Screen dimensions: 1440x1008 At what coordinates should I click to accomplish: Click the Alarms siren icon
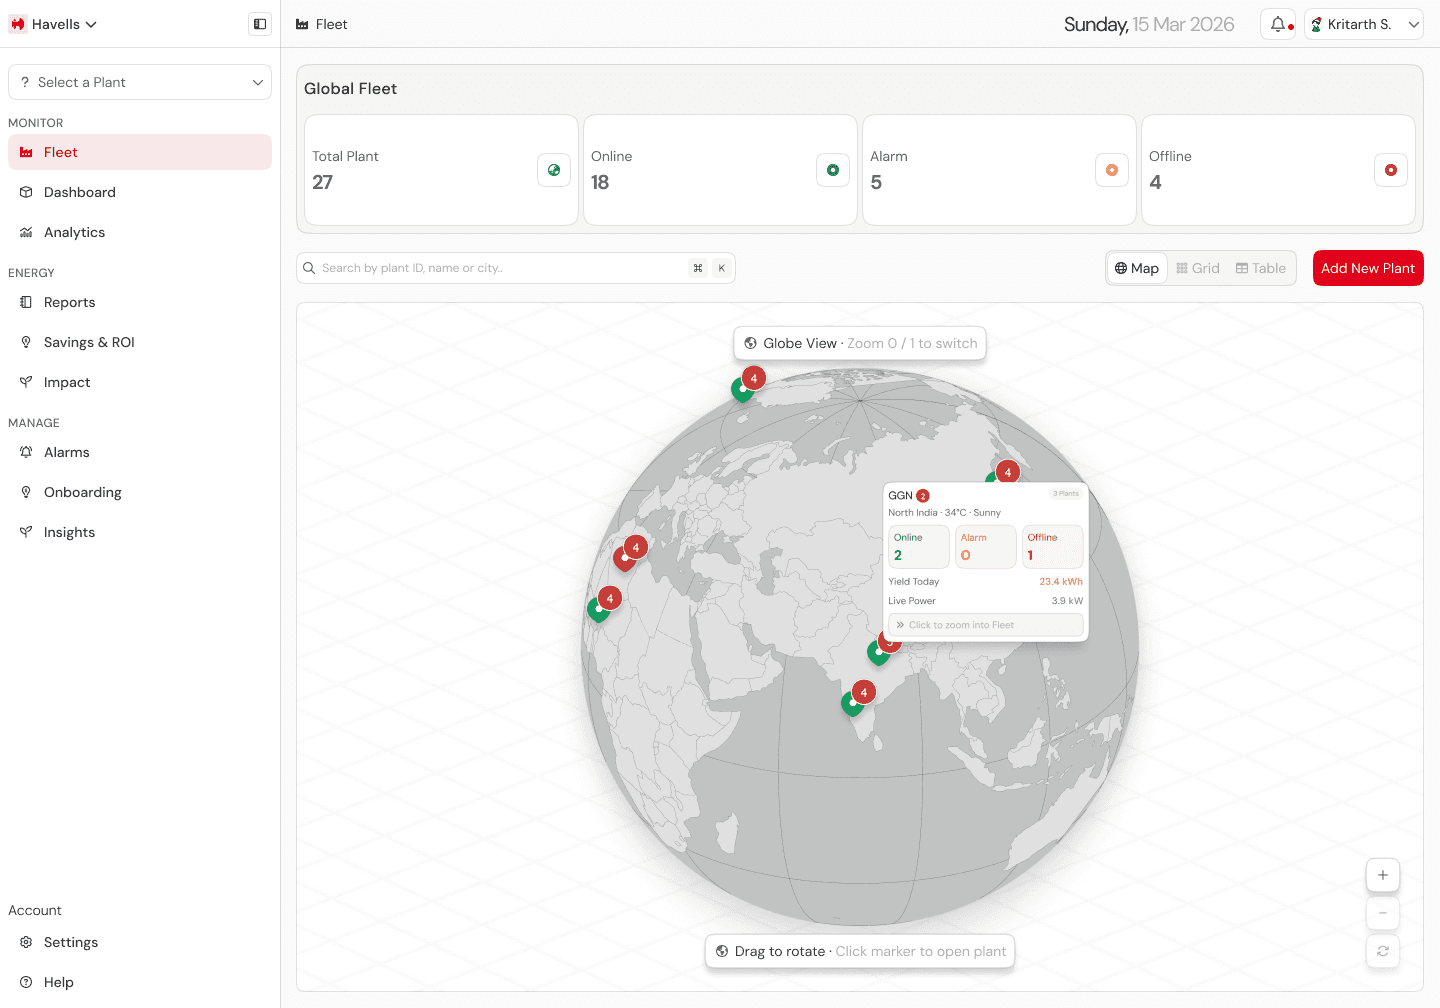click(26, 452)
